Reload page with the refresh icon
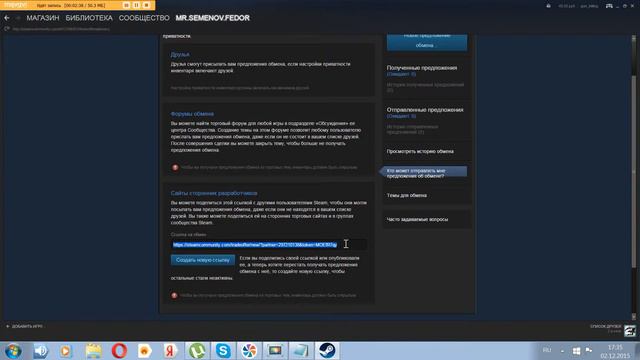 tap(7, 29)
